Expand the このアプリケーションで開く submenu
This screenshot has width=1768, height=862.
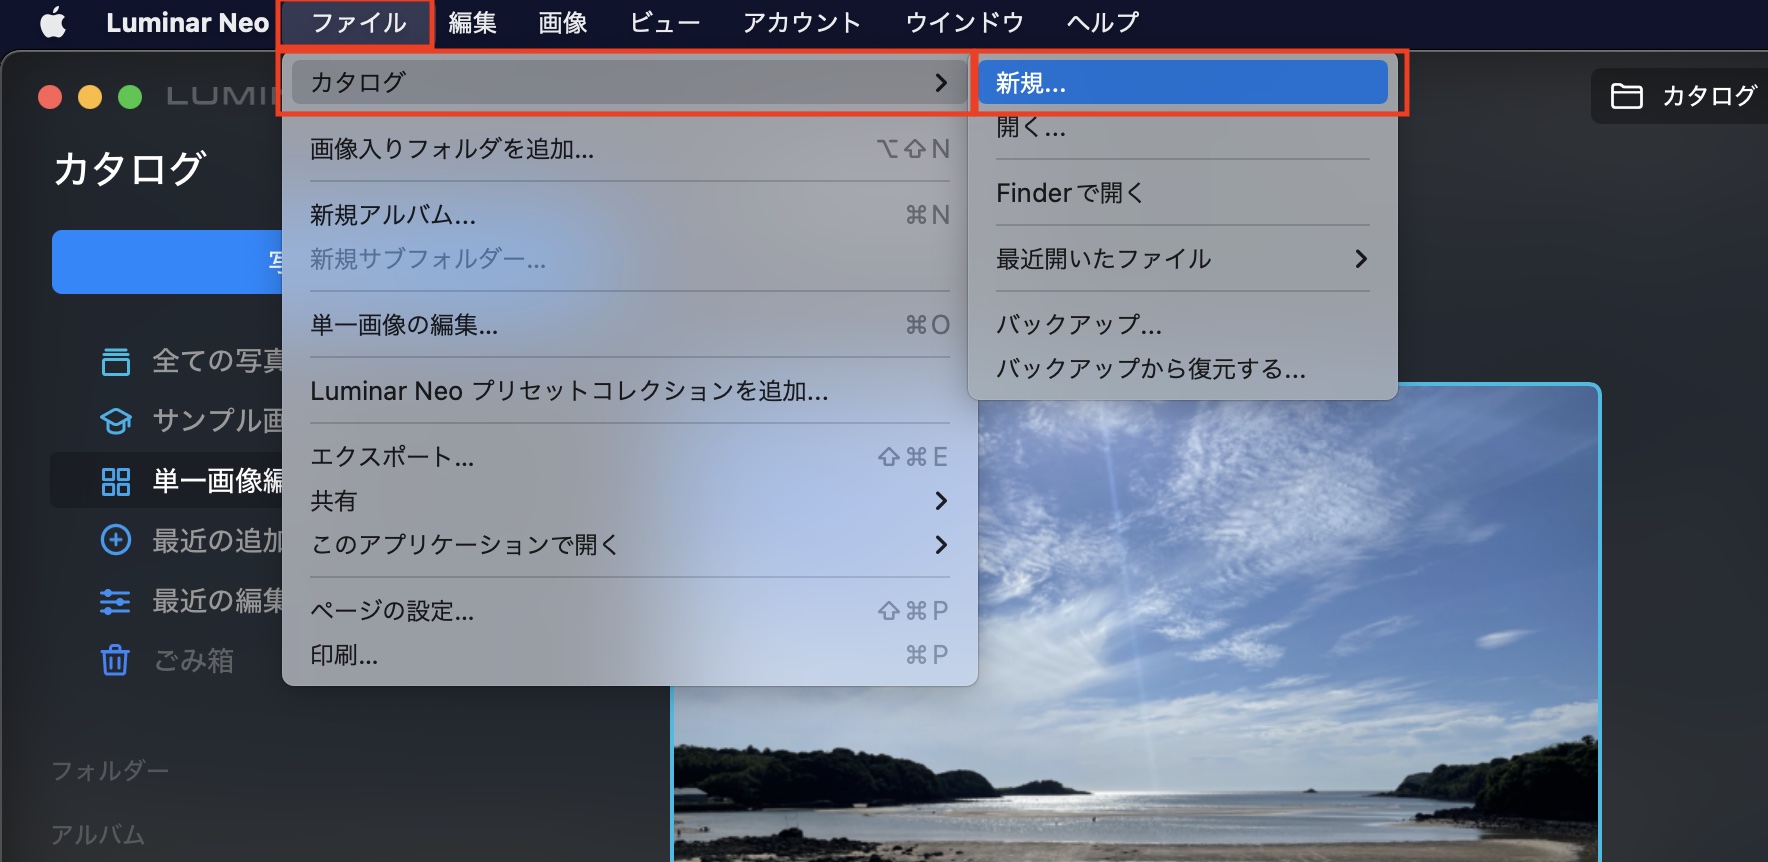(629, 544)
